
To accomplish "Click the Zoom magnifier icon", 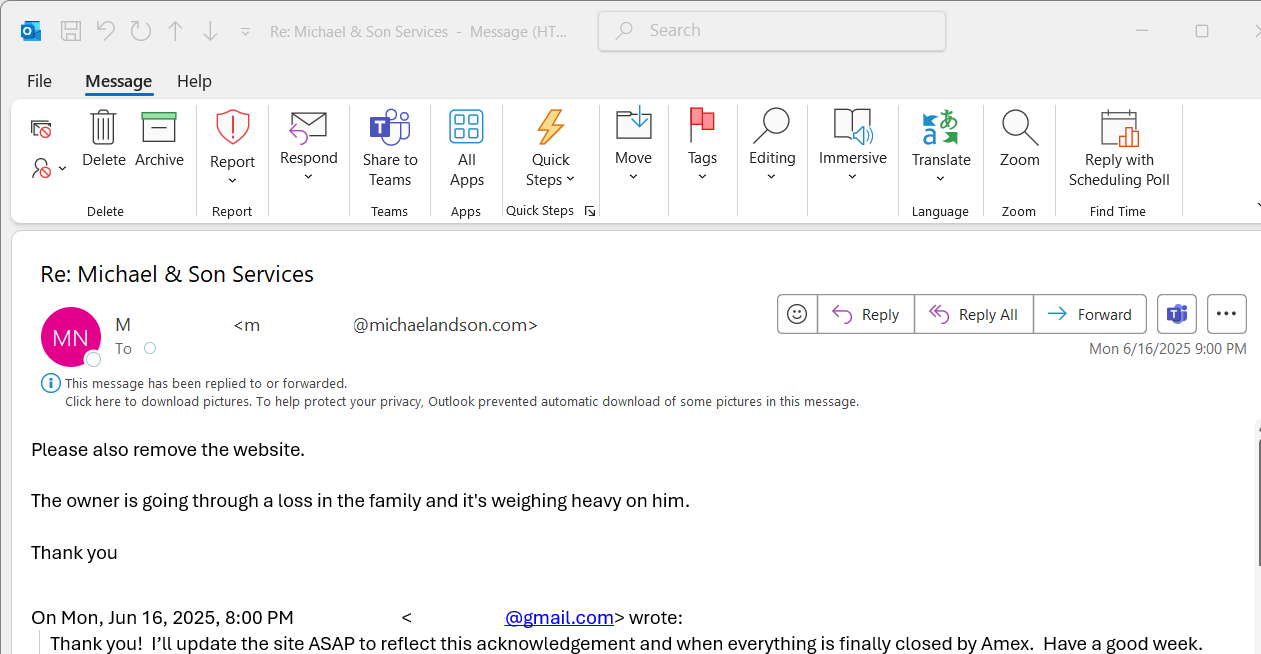I will coord(1019,129).
